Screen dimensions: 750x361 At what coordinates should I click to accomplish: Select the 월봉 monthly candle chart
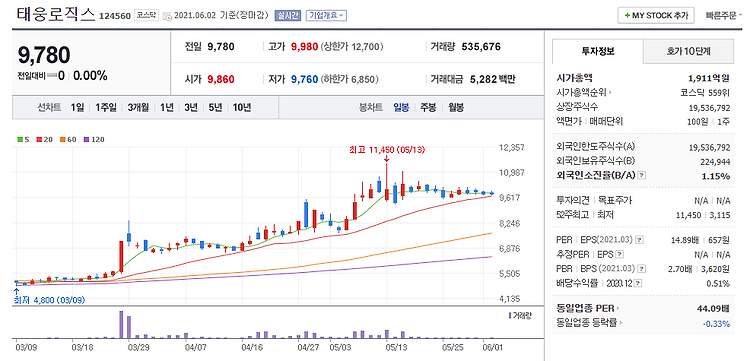[x=455, y=108]
